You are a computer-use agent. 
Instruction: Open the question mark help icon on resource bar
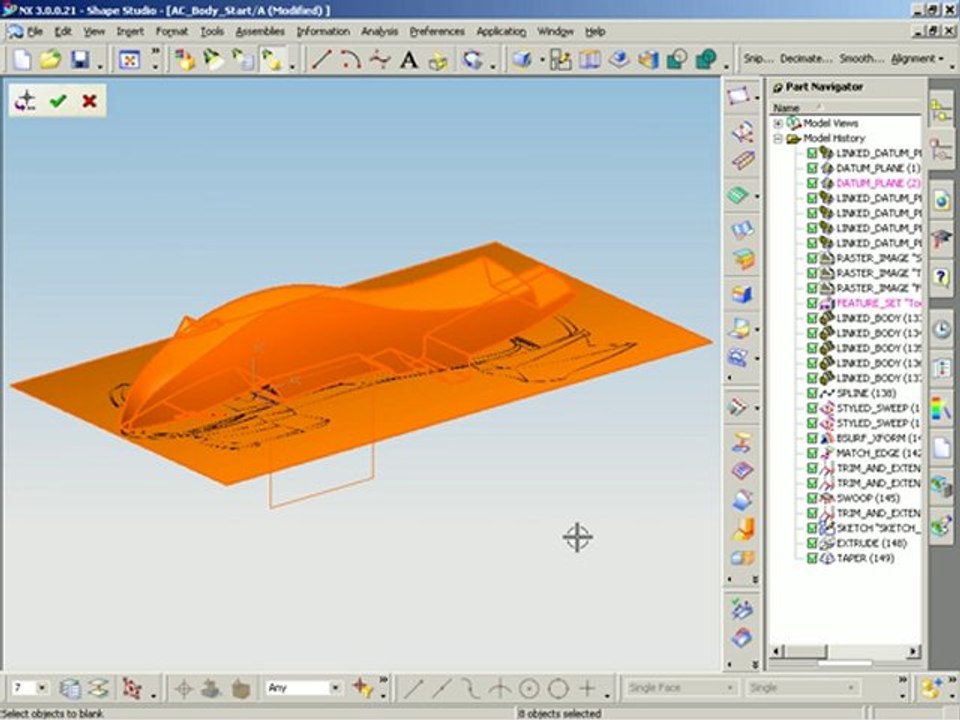[x=942, y=277]
